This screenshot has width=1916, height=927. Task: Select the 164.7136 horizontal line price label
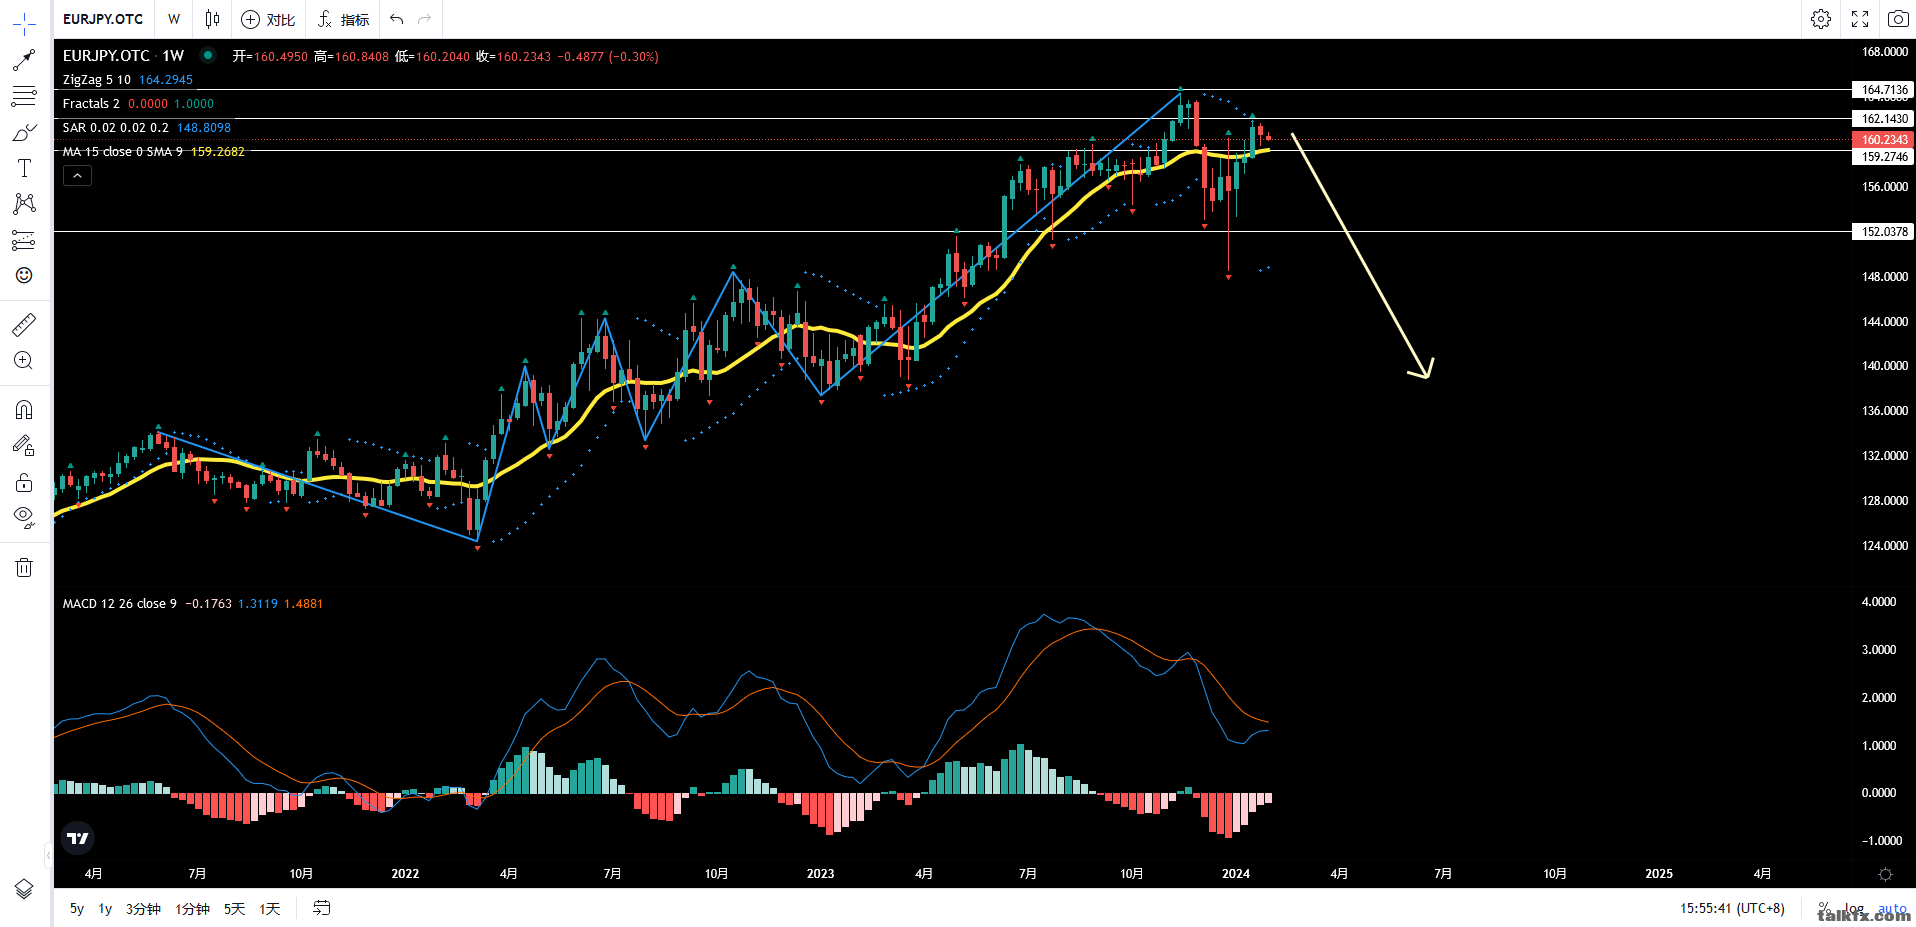(1884, 90)
